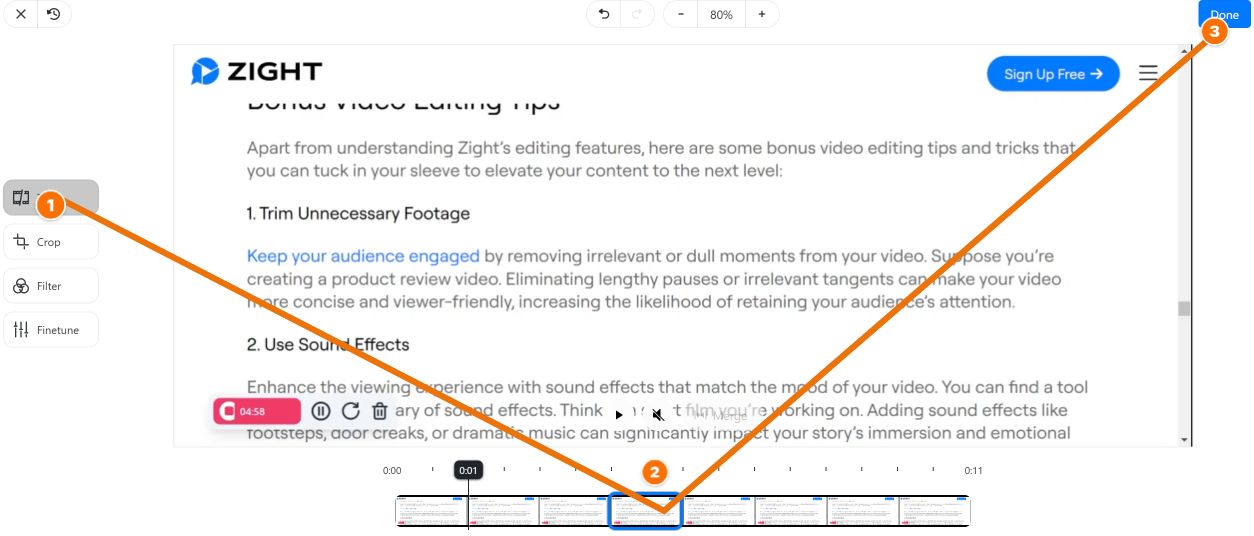Click the Zight logo in the video
The image size is (1254, 536).
click(256, 71)
